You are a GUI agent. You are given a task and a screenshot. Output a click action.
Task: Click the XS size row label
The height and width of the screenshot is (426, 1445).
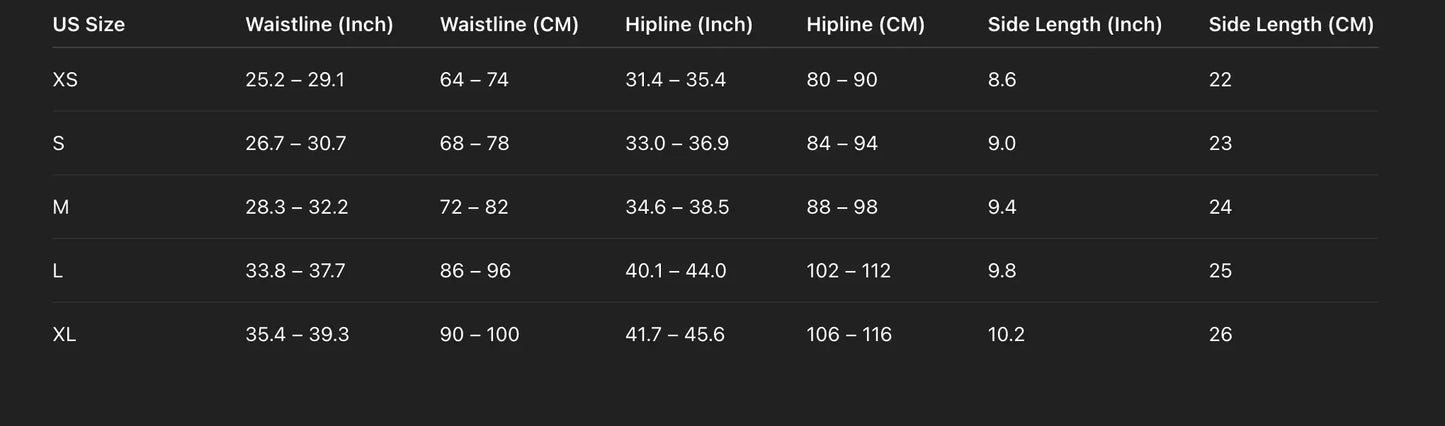tap(65, 80)
